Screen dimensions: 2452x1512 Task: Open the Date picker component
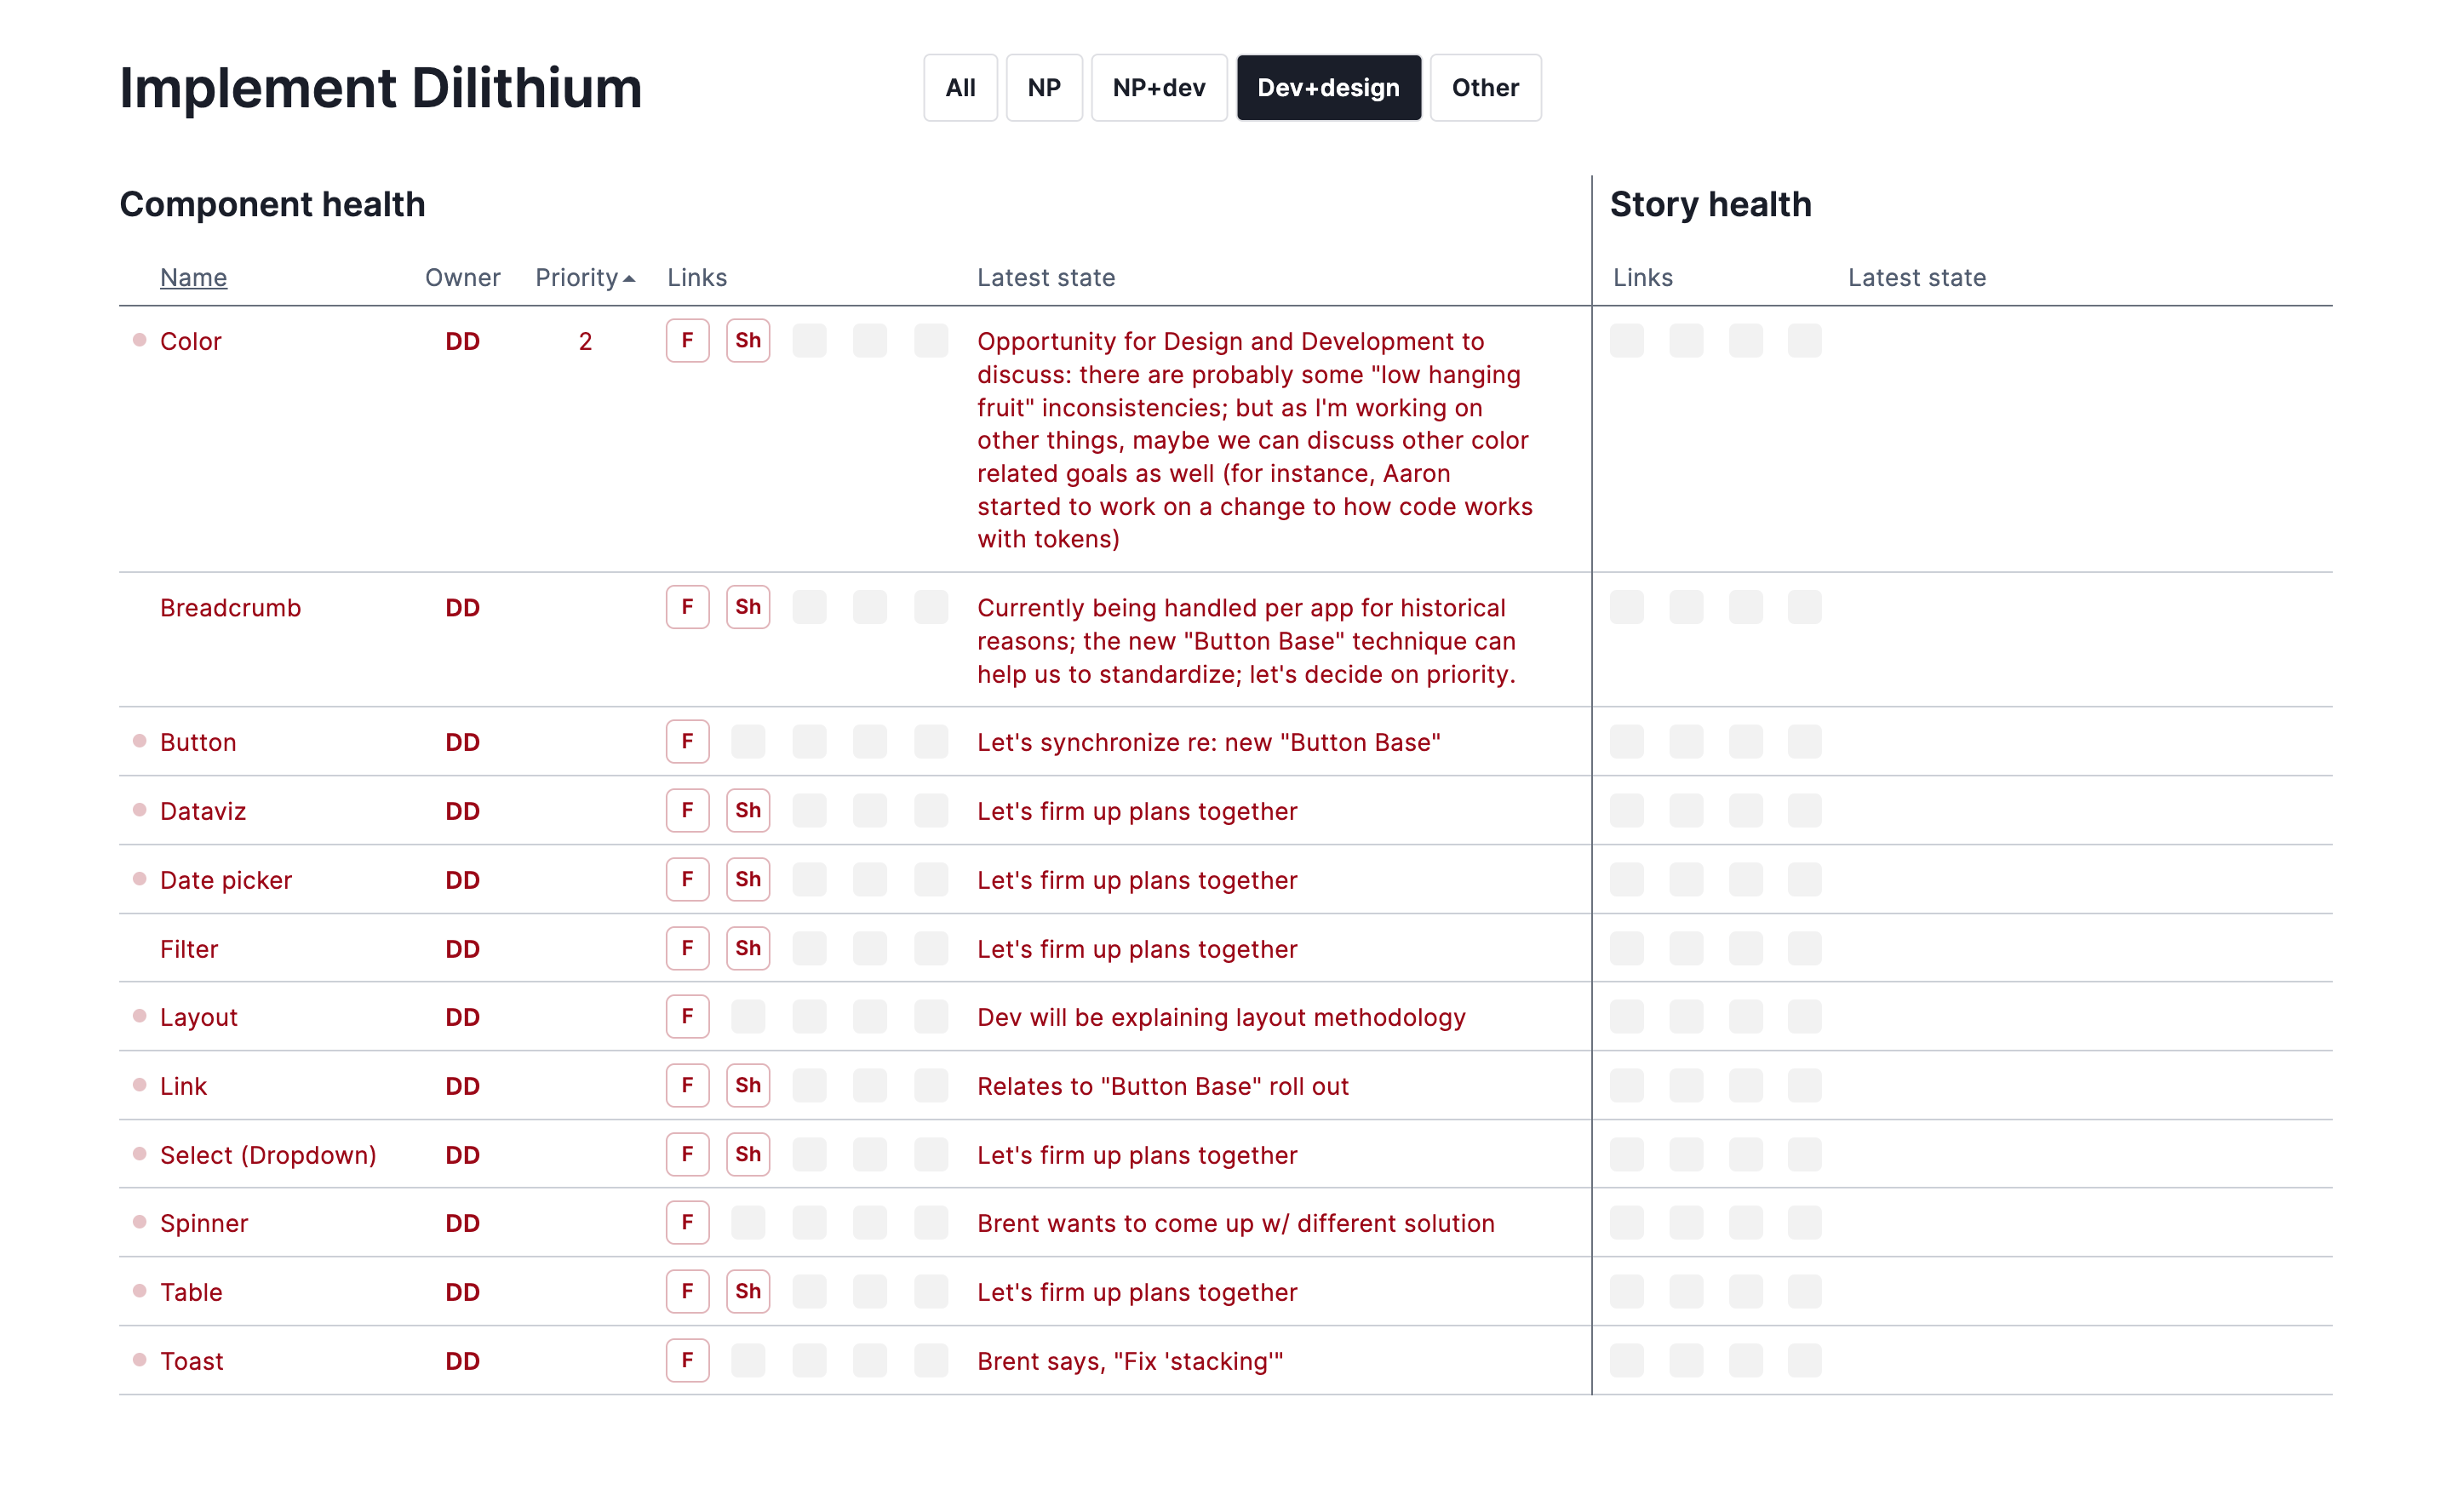click(226, 881)
